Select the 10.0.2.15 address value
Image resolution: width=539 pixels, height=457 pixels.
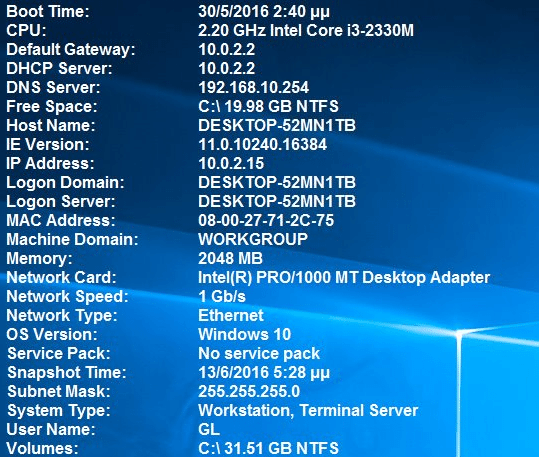(x=231, y=163)
